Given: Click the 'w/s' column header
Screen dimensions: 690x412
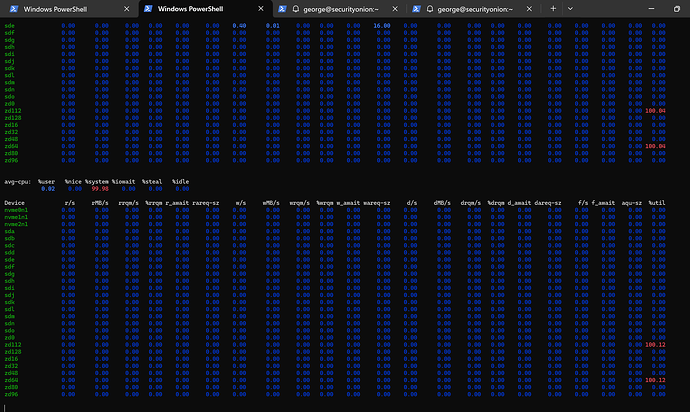Looking at the screenshot, I should [241, 203].
